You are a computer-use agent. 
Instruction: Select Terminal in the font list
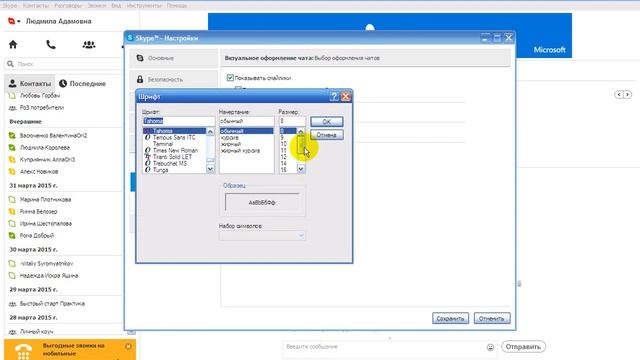pos(174,144)
